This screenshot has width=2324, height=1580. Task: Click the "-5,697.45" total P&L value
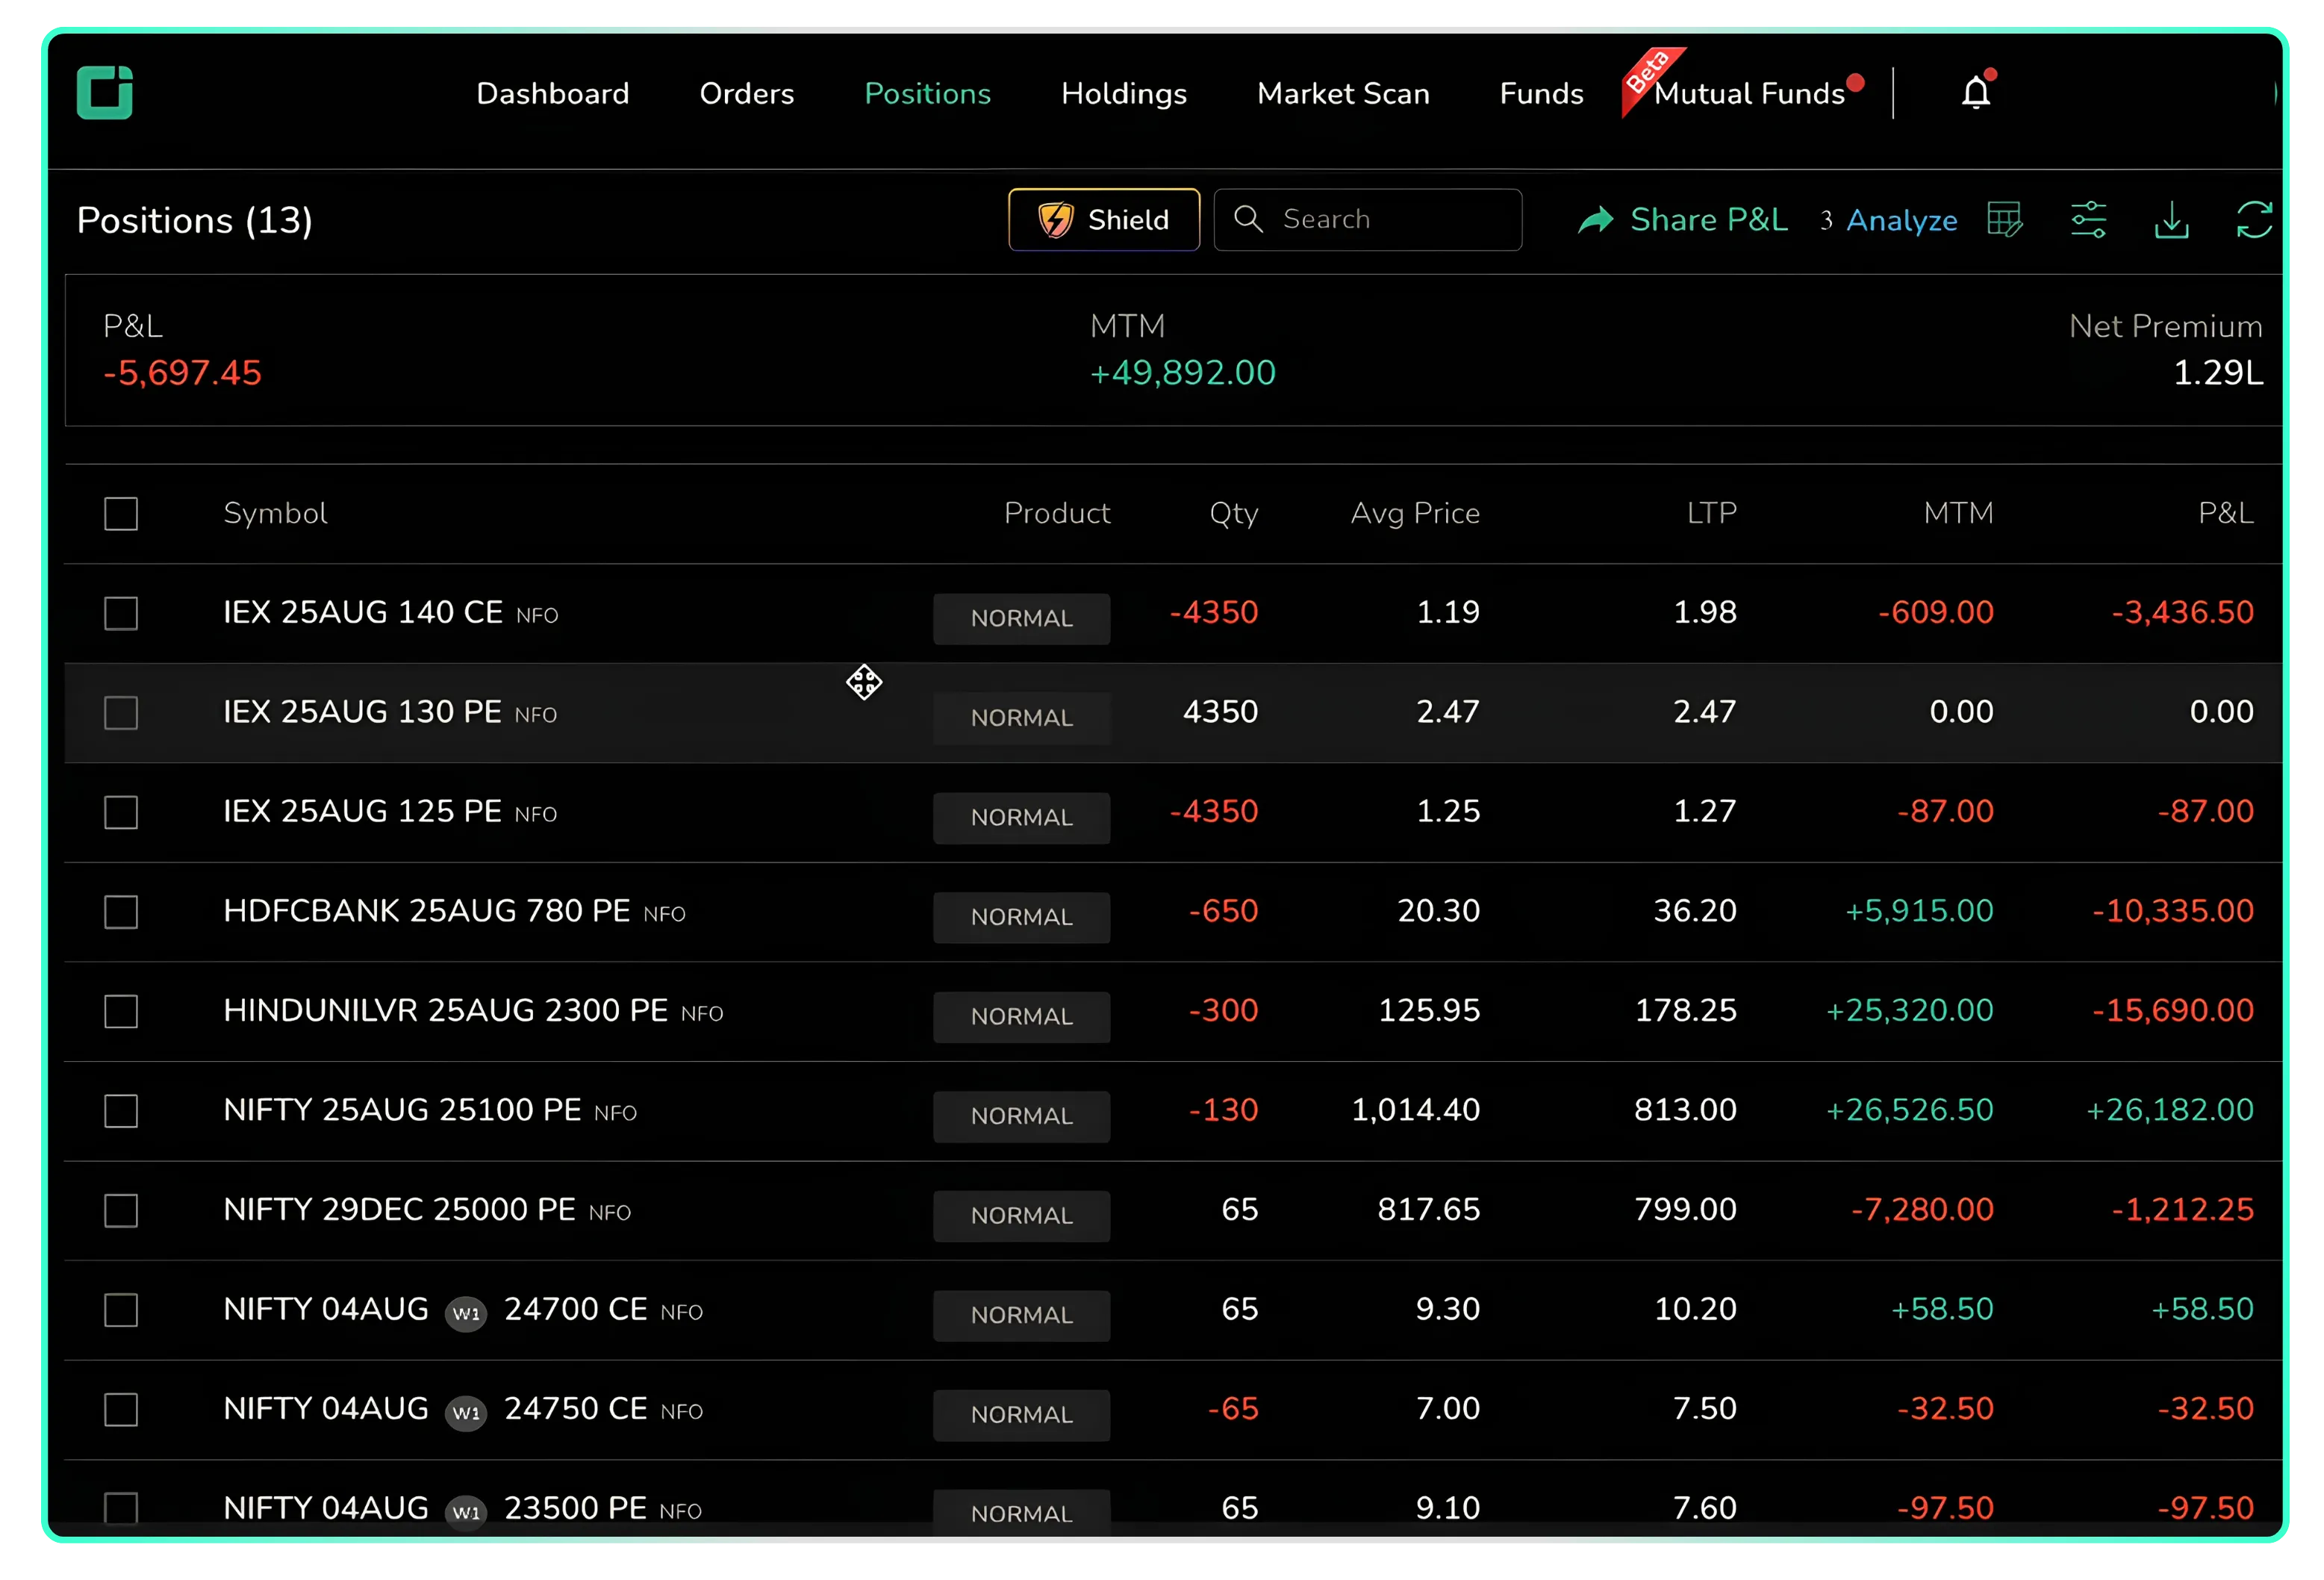(x=182, y=373)
